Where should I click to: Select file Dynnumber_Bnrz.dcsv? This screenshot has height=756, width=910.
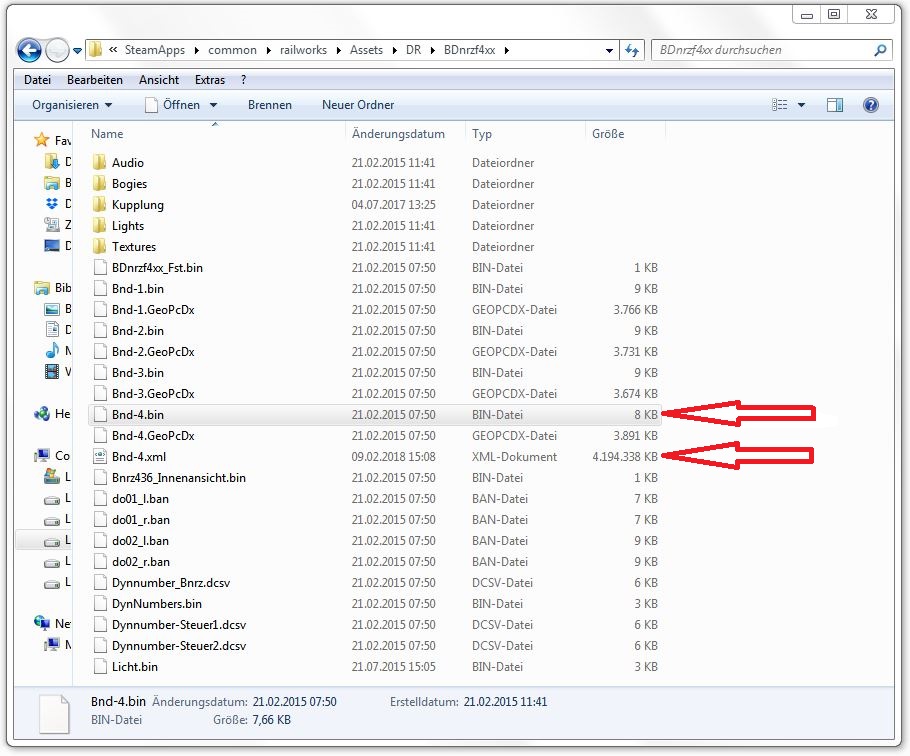(171, 583)
